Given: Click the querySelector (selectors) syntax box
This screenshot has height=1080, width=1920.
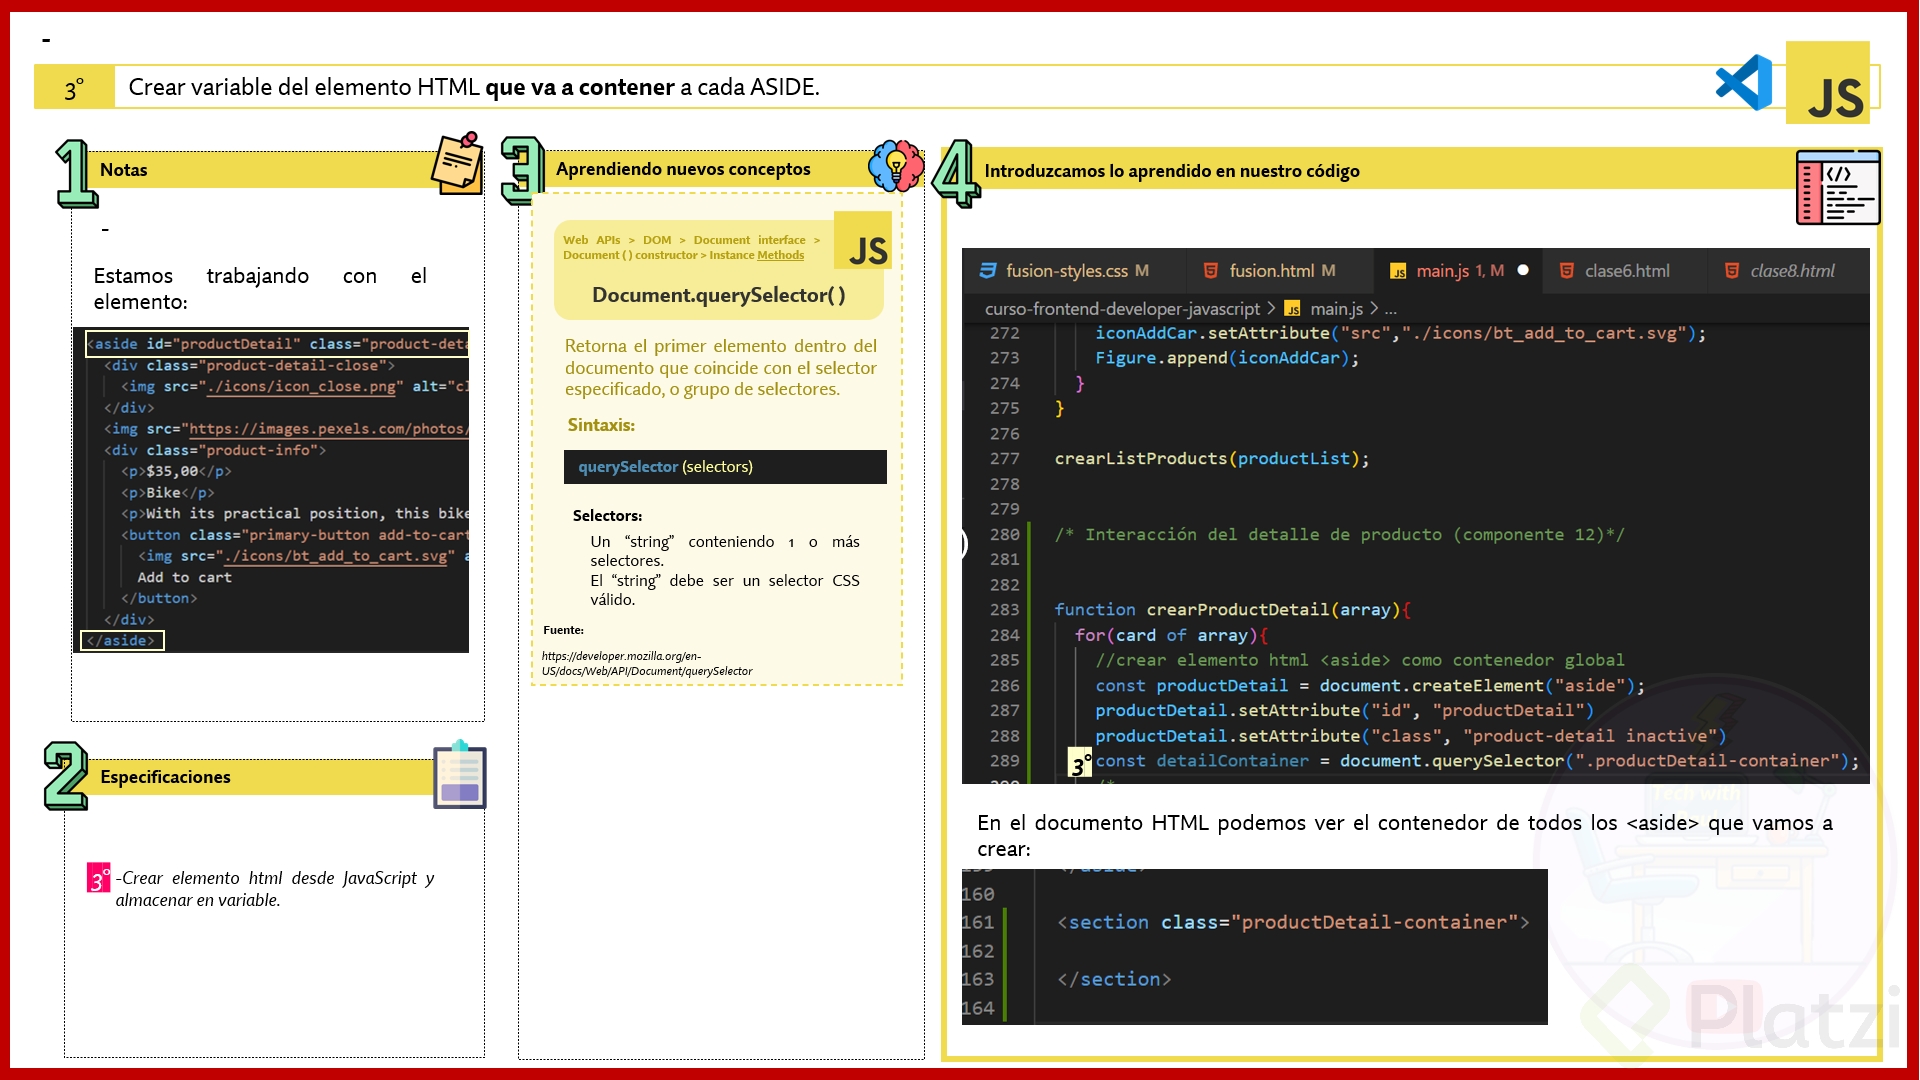Looking at the screenshot, I should click(725, 467).
